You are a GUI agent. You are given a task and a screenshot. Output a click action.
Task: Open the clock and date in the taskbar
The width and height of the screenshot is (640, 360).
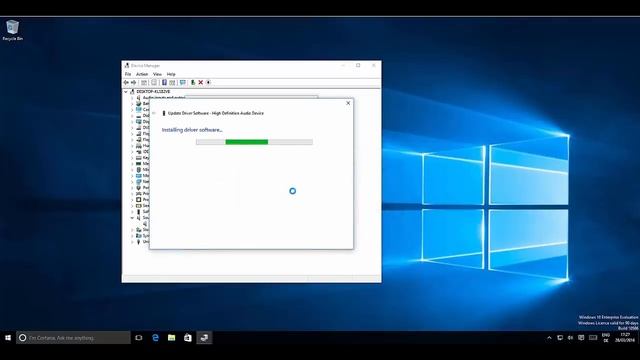coord(625,338)
